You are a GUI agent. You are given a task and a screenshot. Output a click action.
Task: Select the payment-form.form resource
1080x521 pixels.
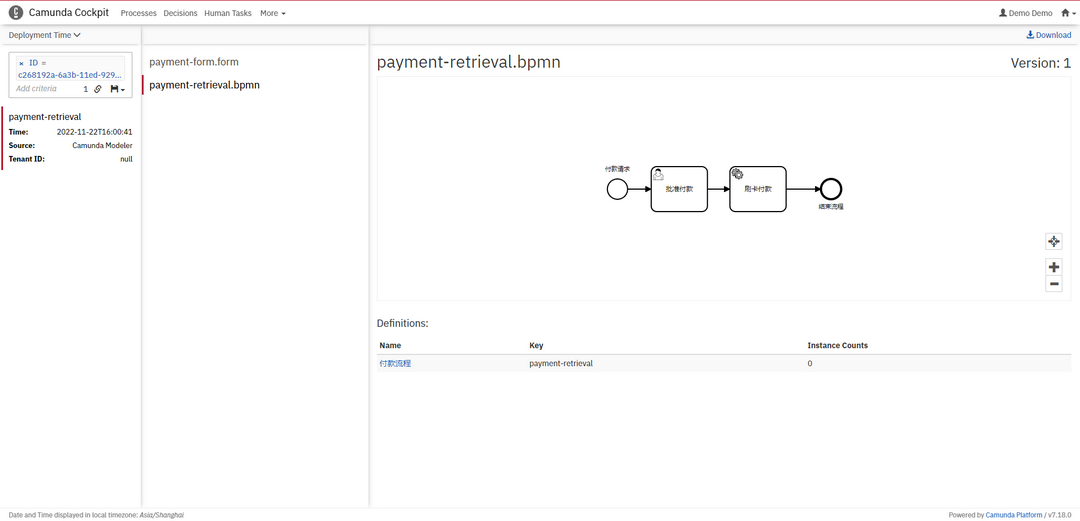pos(194,62)
